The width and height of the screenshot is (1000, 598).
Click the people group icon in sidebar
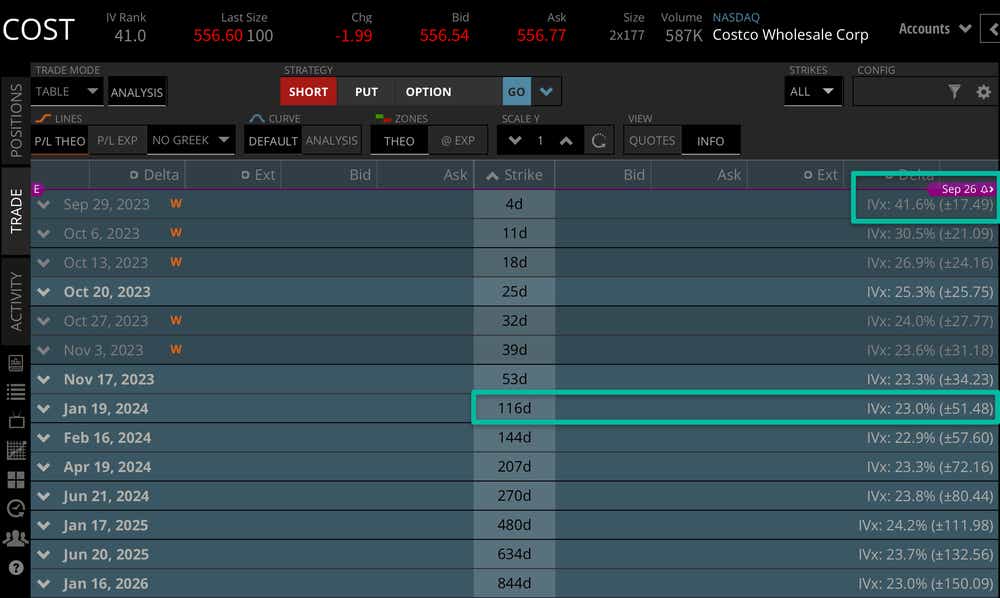pos(15,538)
